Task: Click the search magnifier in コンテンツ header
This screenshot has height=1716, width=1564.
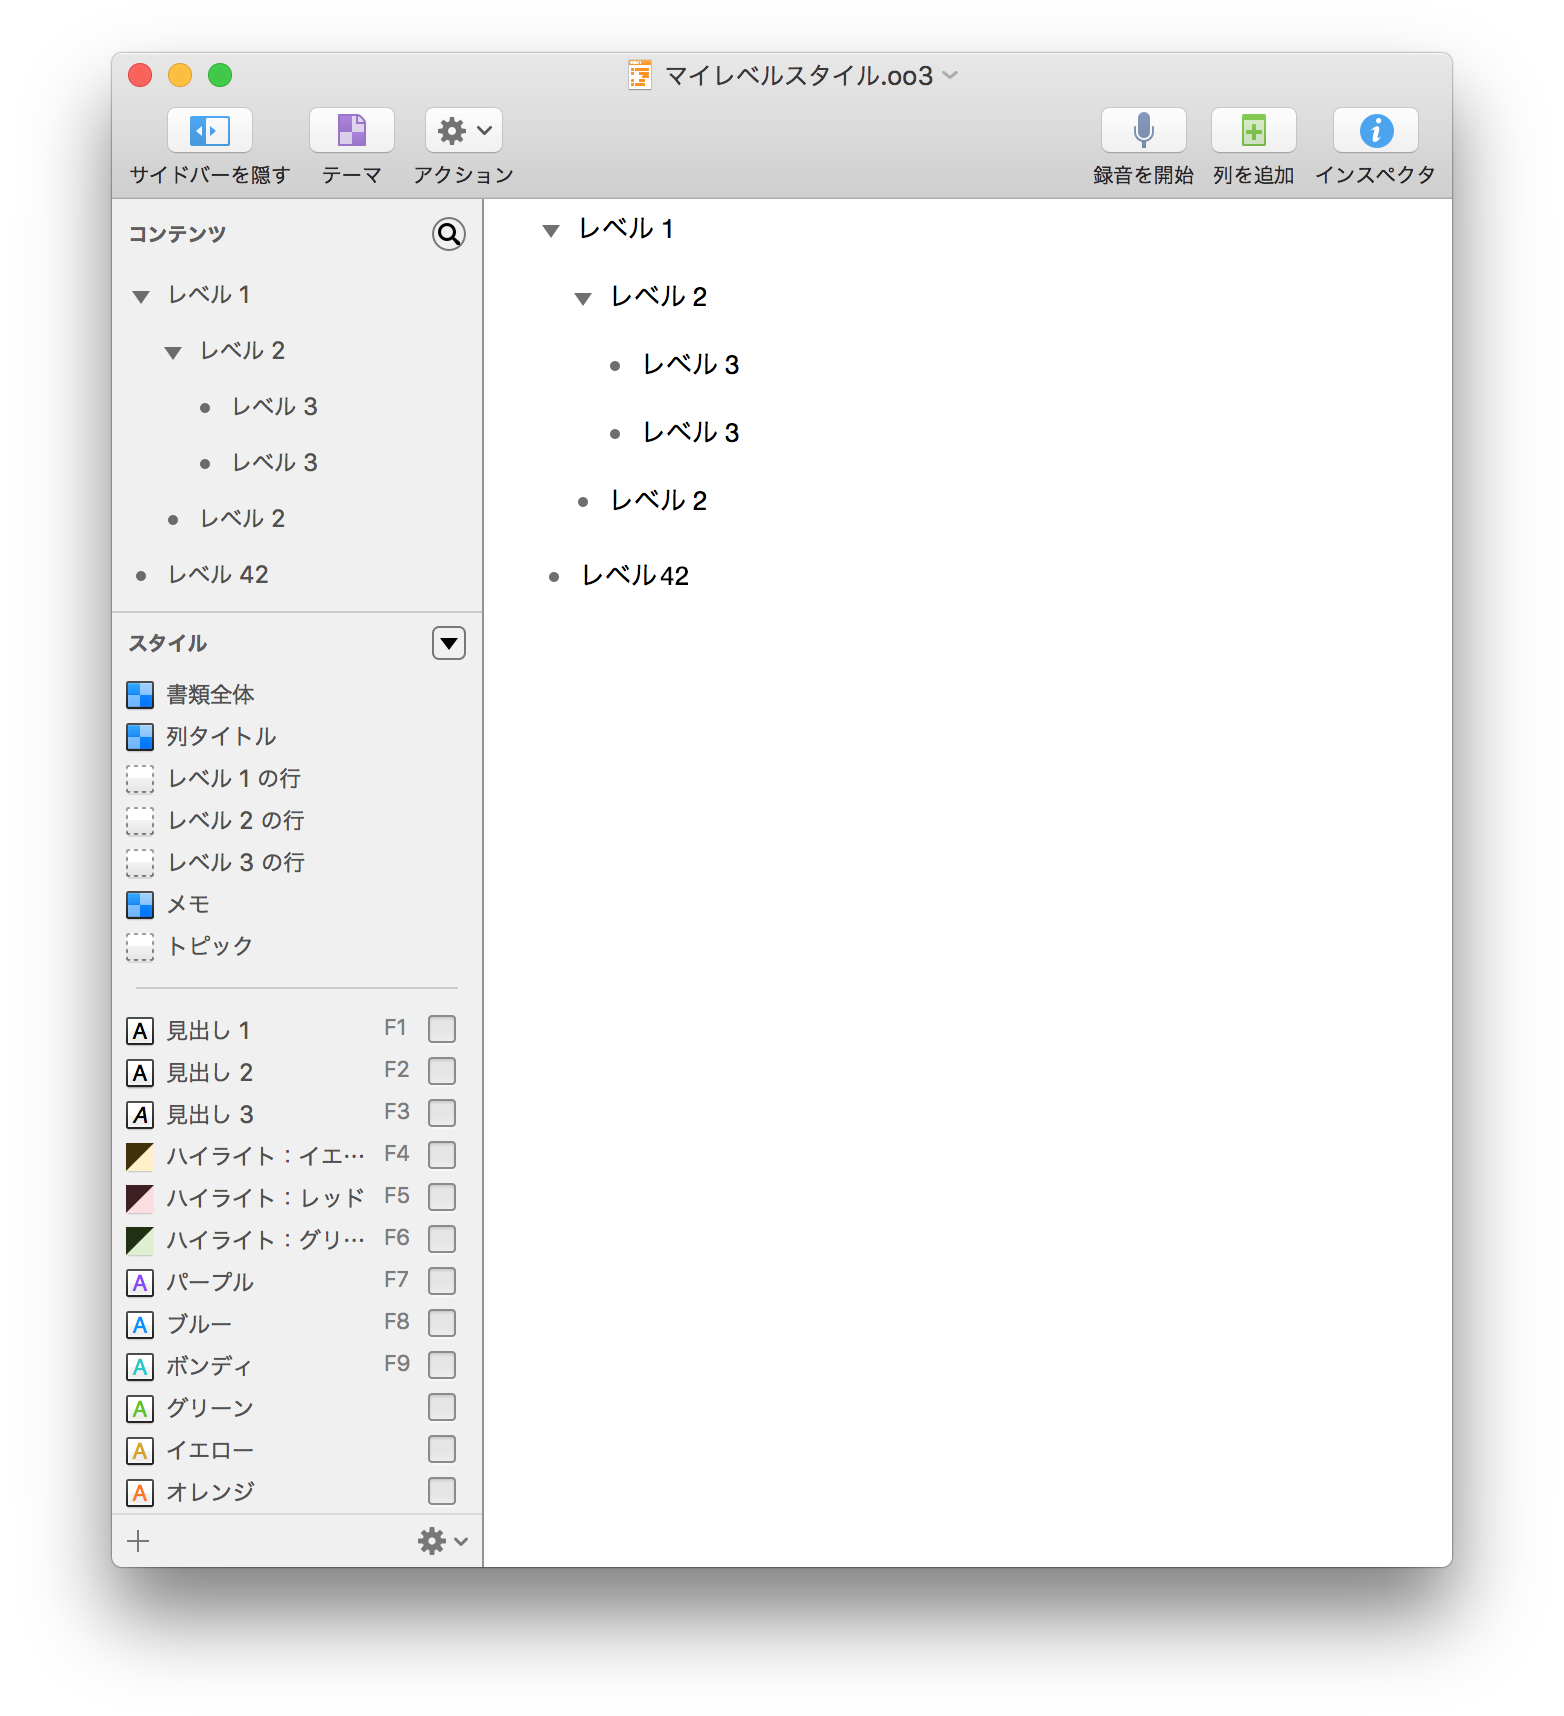Action: pos(449,234)
